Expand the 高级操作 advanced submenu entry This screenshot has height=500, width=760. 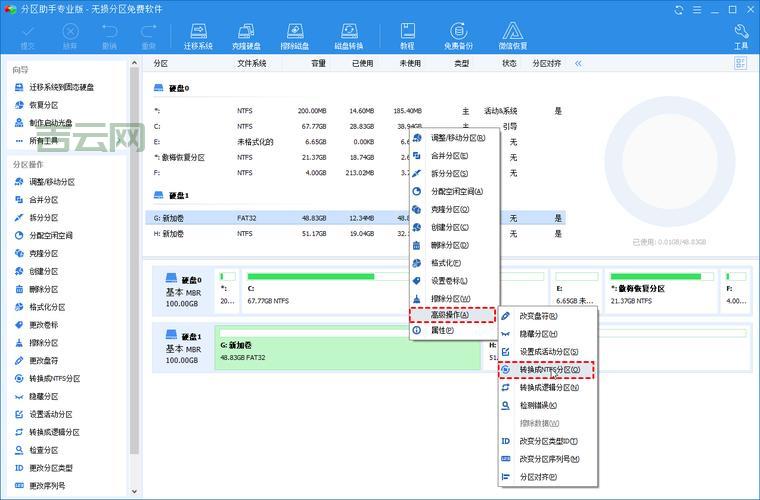click(453, 315)
